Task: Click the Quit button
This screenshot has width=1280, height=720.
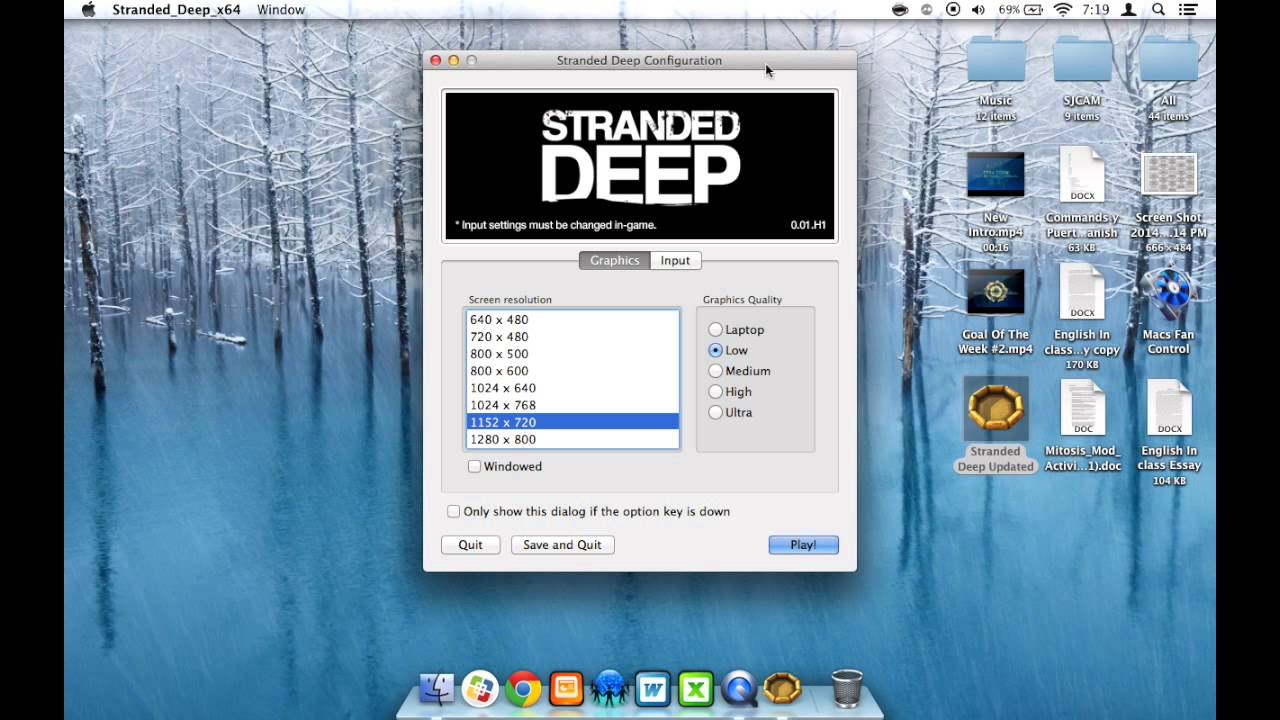Action: 470,545
